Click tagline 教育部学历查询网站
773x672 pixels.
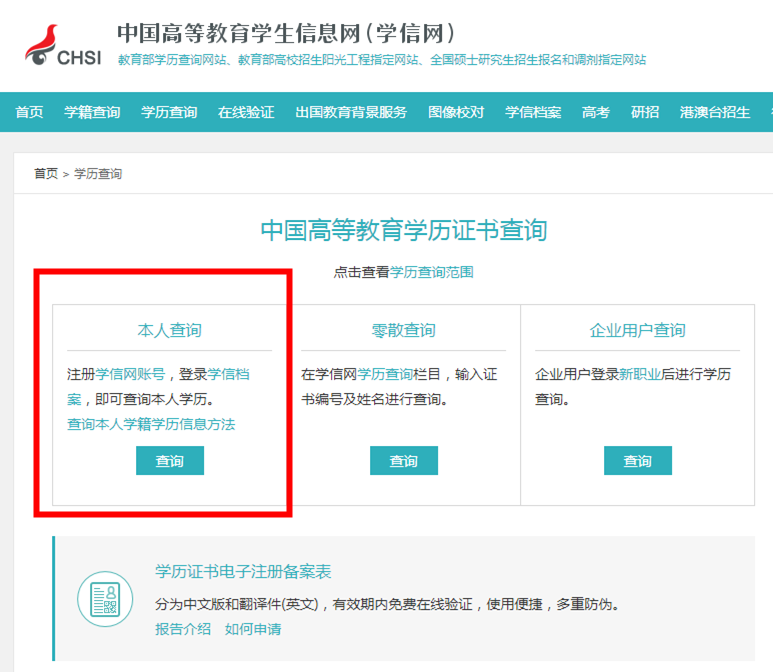tap(172, 60)
